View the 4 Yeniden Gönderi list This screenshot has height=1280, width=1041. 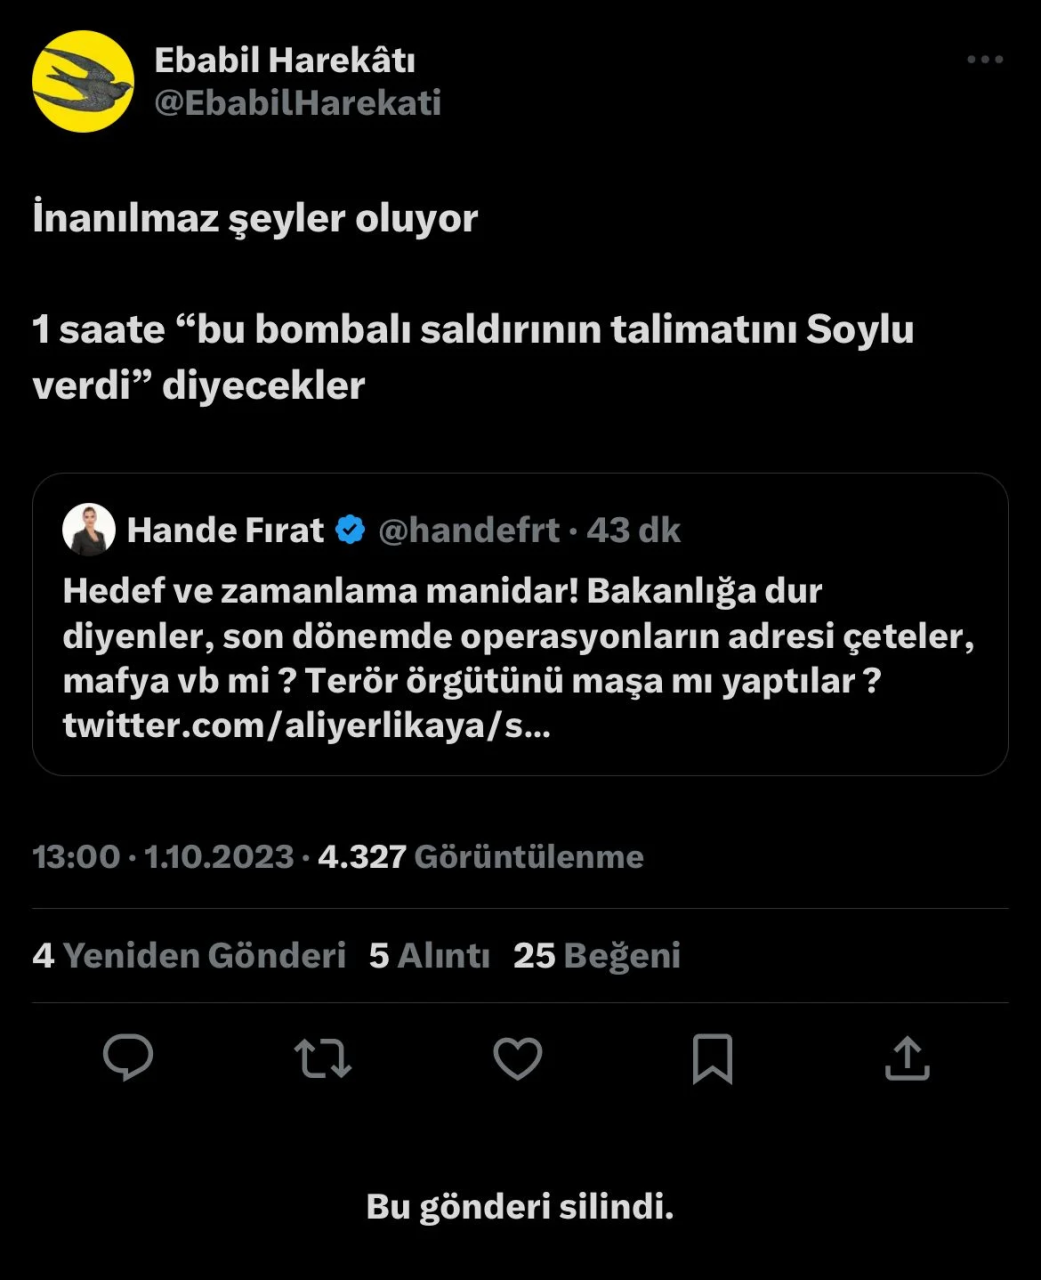[x=188, y=955]
